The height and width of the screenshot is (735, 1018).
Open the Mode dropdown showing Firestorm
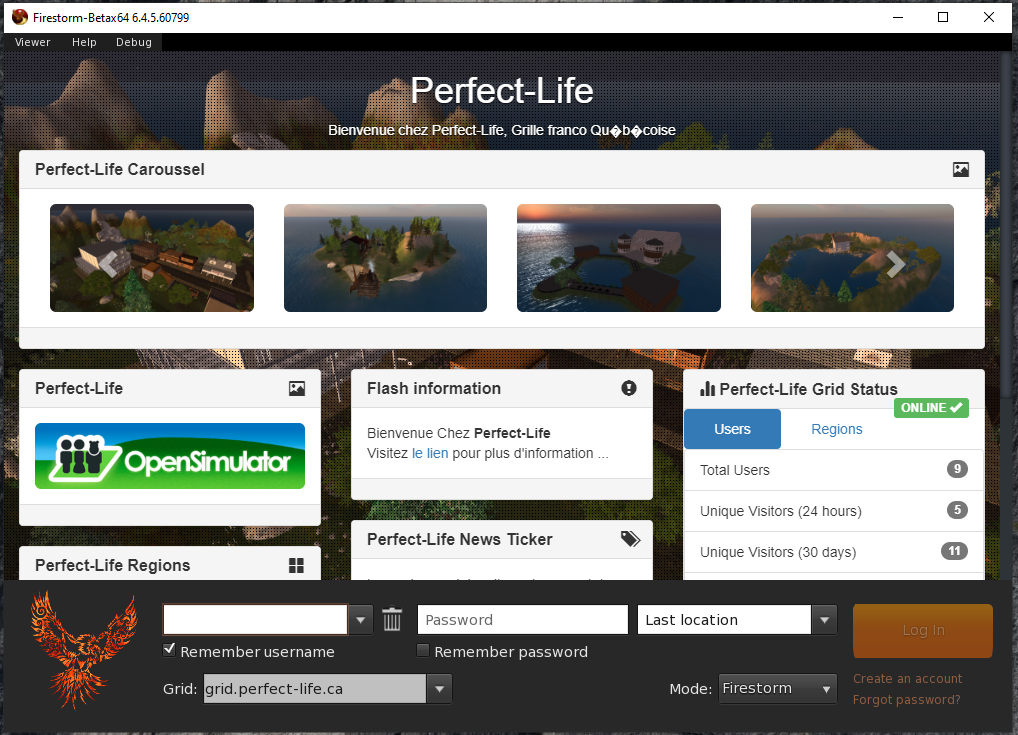click(x=778, y=688)
